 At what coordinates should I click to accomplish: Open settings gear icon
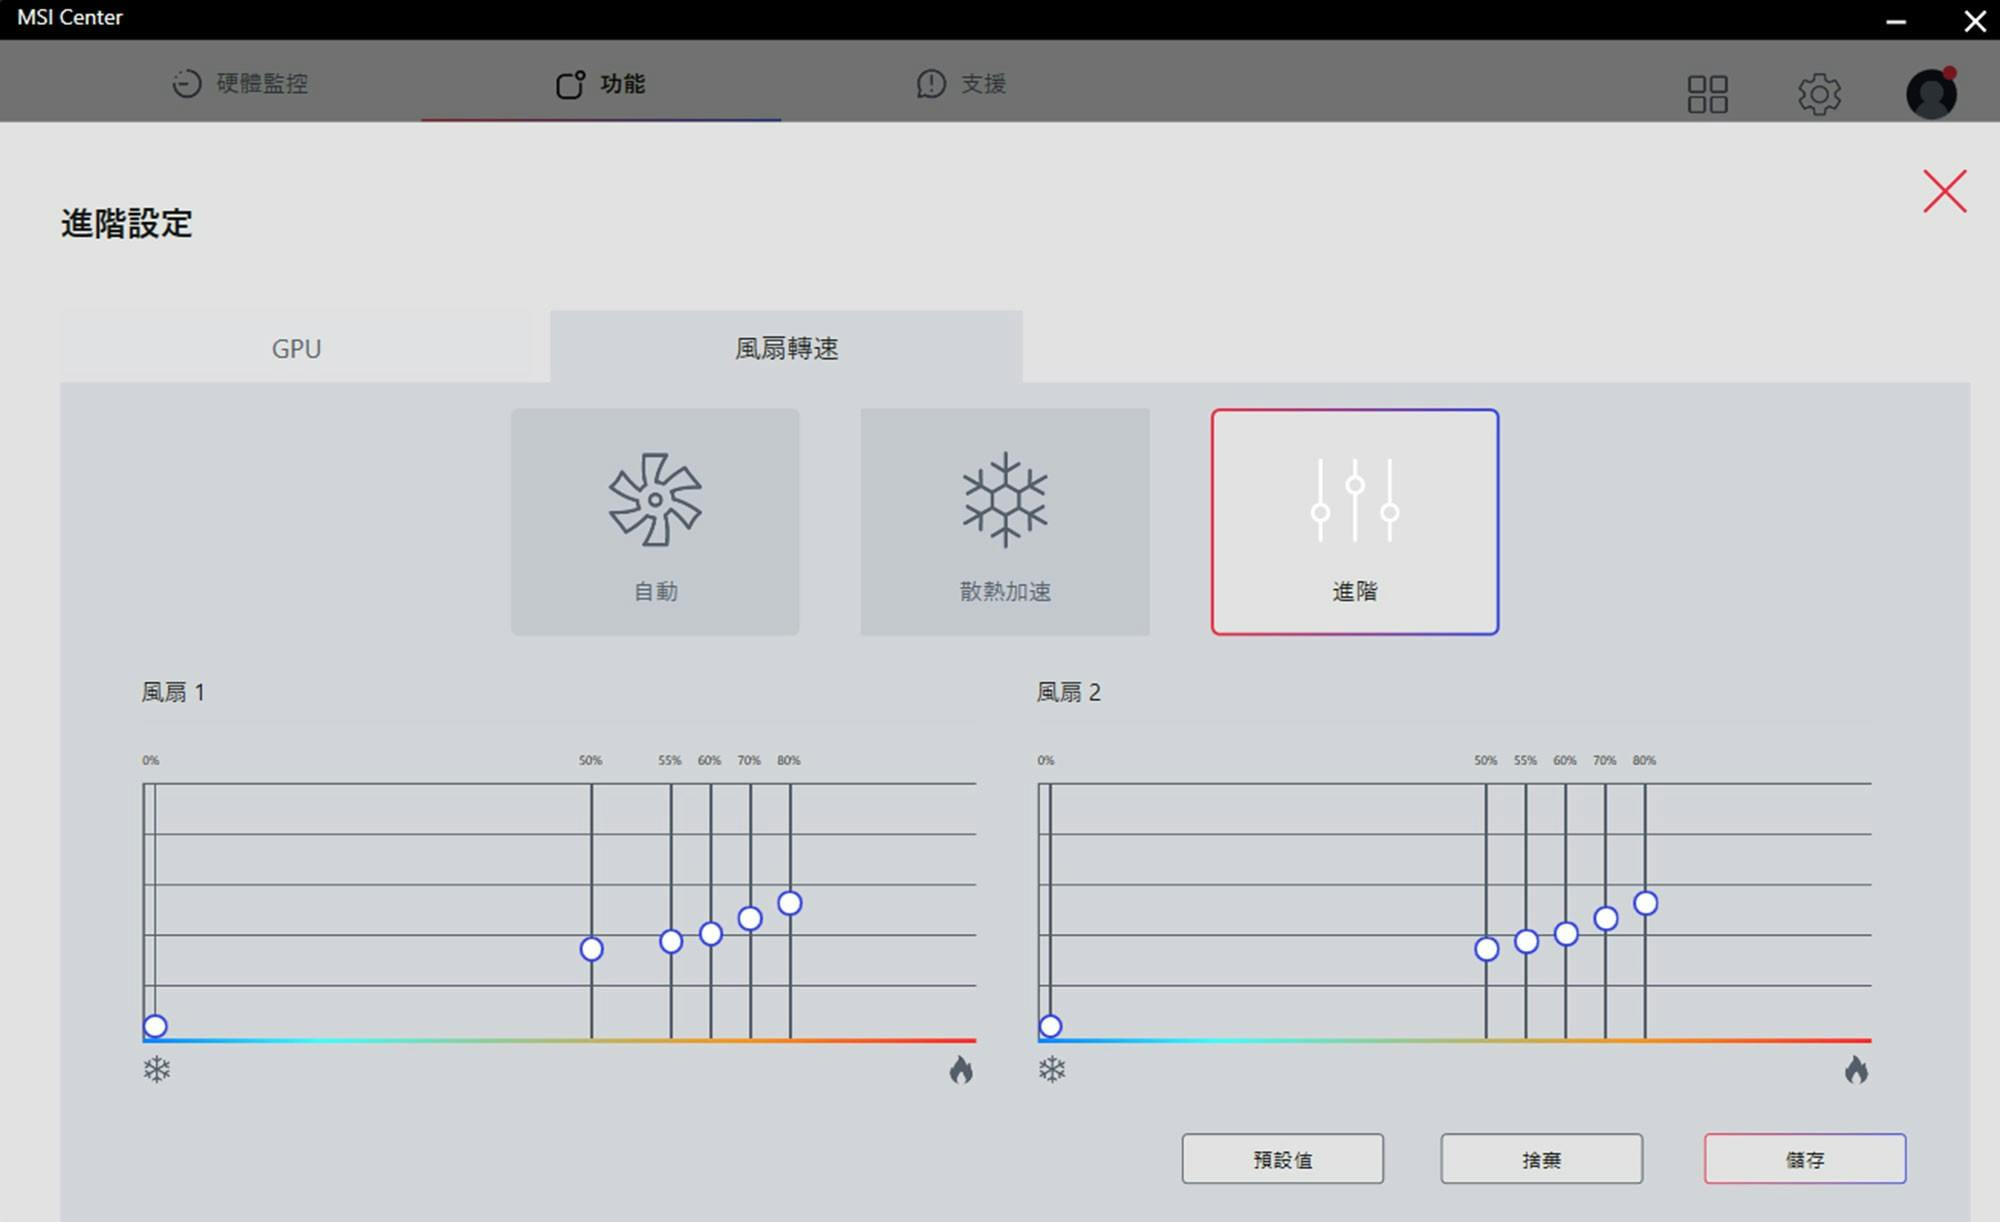[1819, 94]
